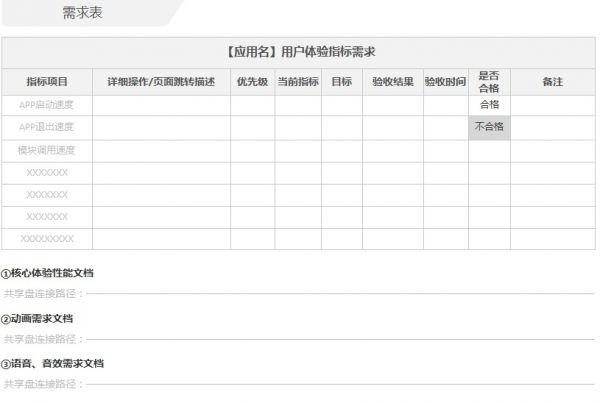
Task: Select the APP启动速度 row cell
Action: coord(47,104)
